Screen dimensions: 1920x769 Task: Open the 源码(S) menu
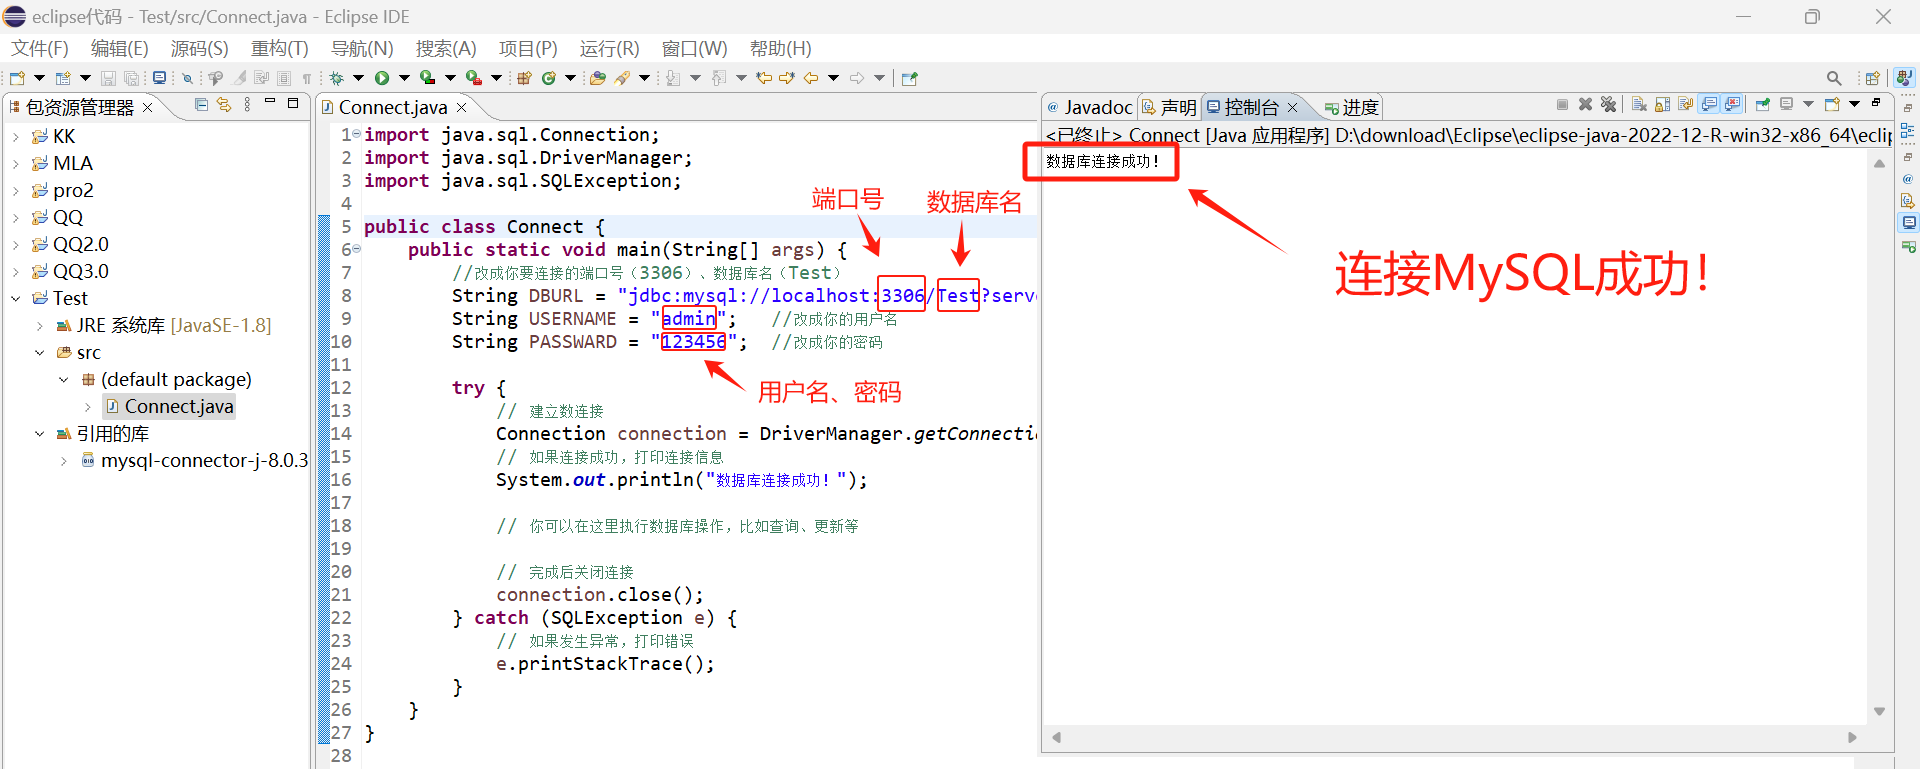199,48
